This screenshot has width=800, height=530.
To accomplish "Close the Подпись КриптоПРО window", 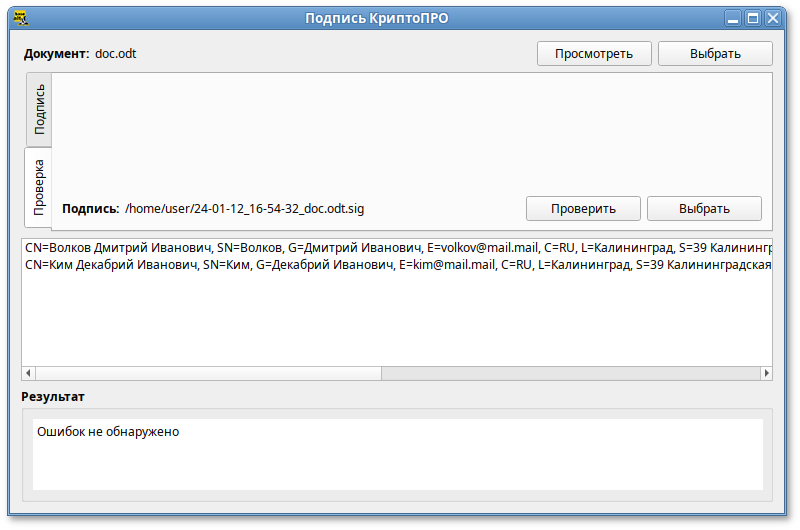I will pos(773,17).
